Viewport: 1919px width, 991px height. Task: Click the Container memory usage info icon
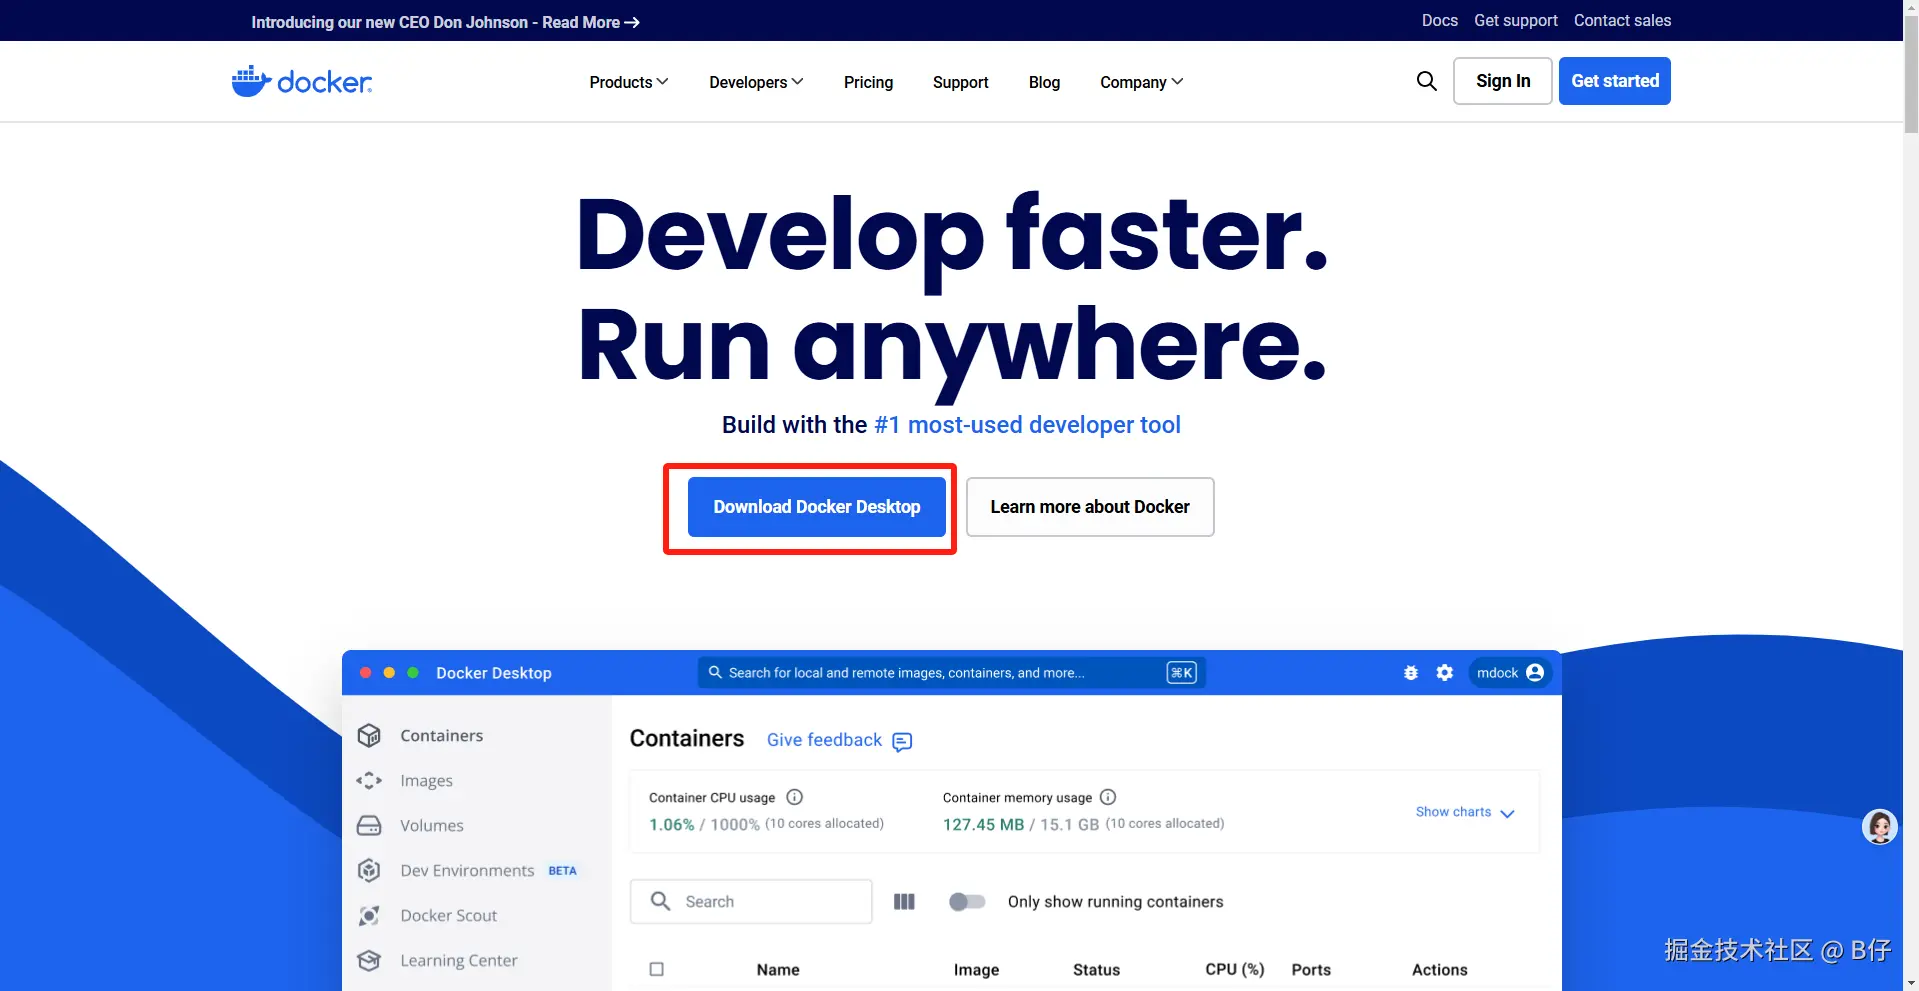[x=1108, y=797]
